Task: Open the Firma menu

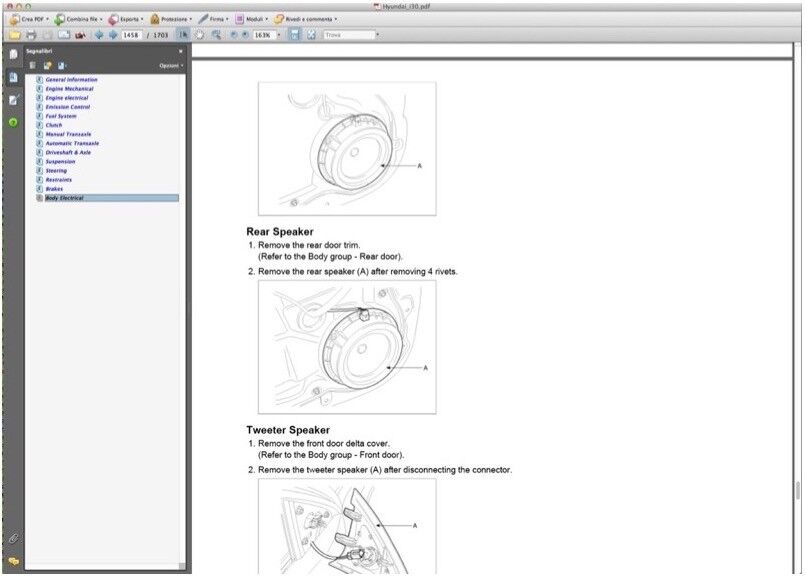Action: (x=214, y=19)
